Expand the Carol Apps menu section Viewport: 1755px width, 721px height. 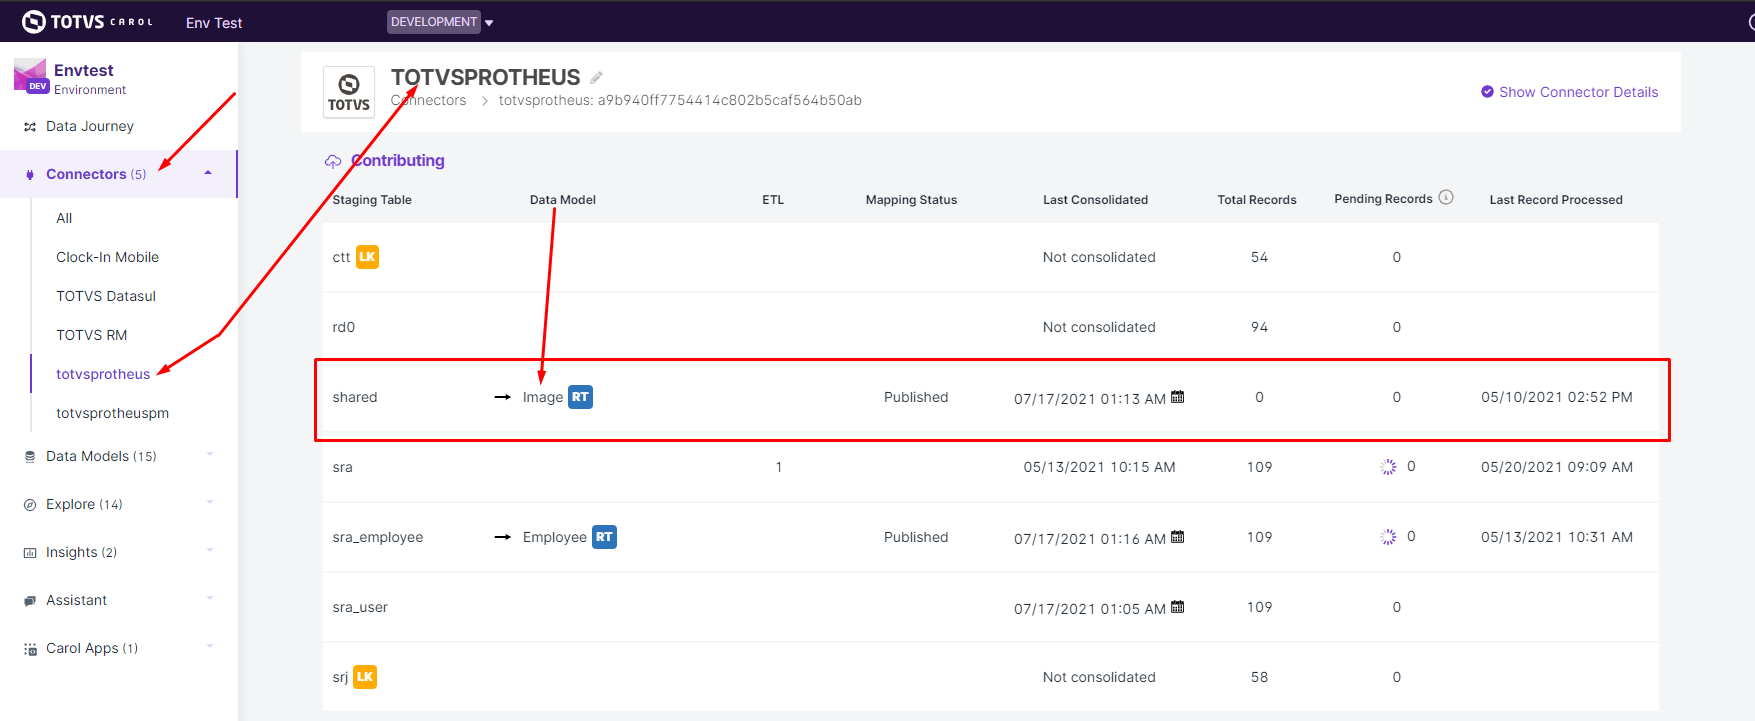click(210, 646)
